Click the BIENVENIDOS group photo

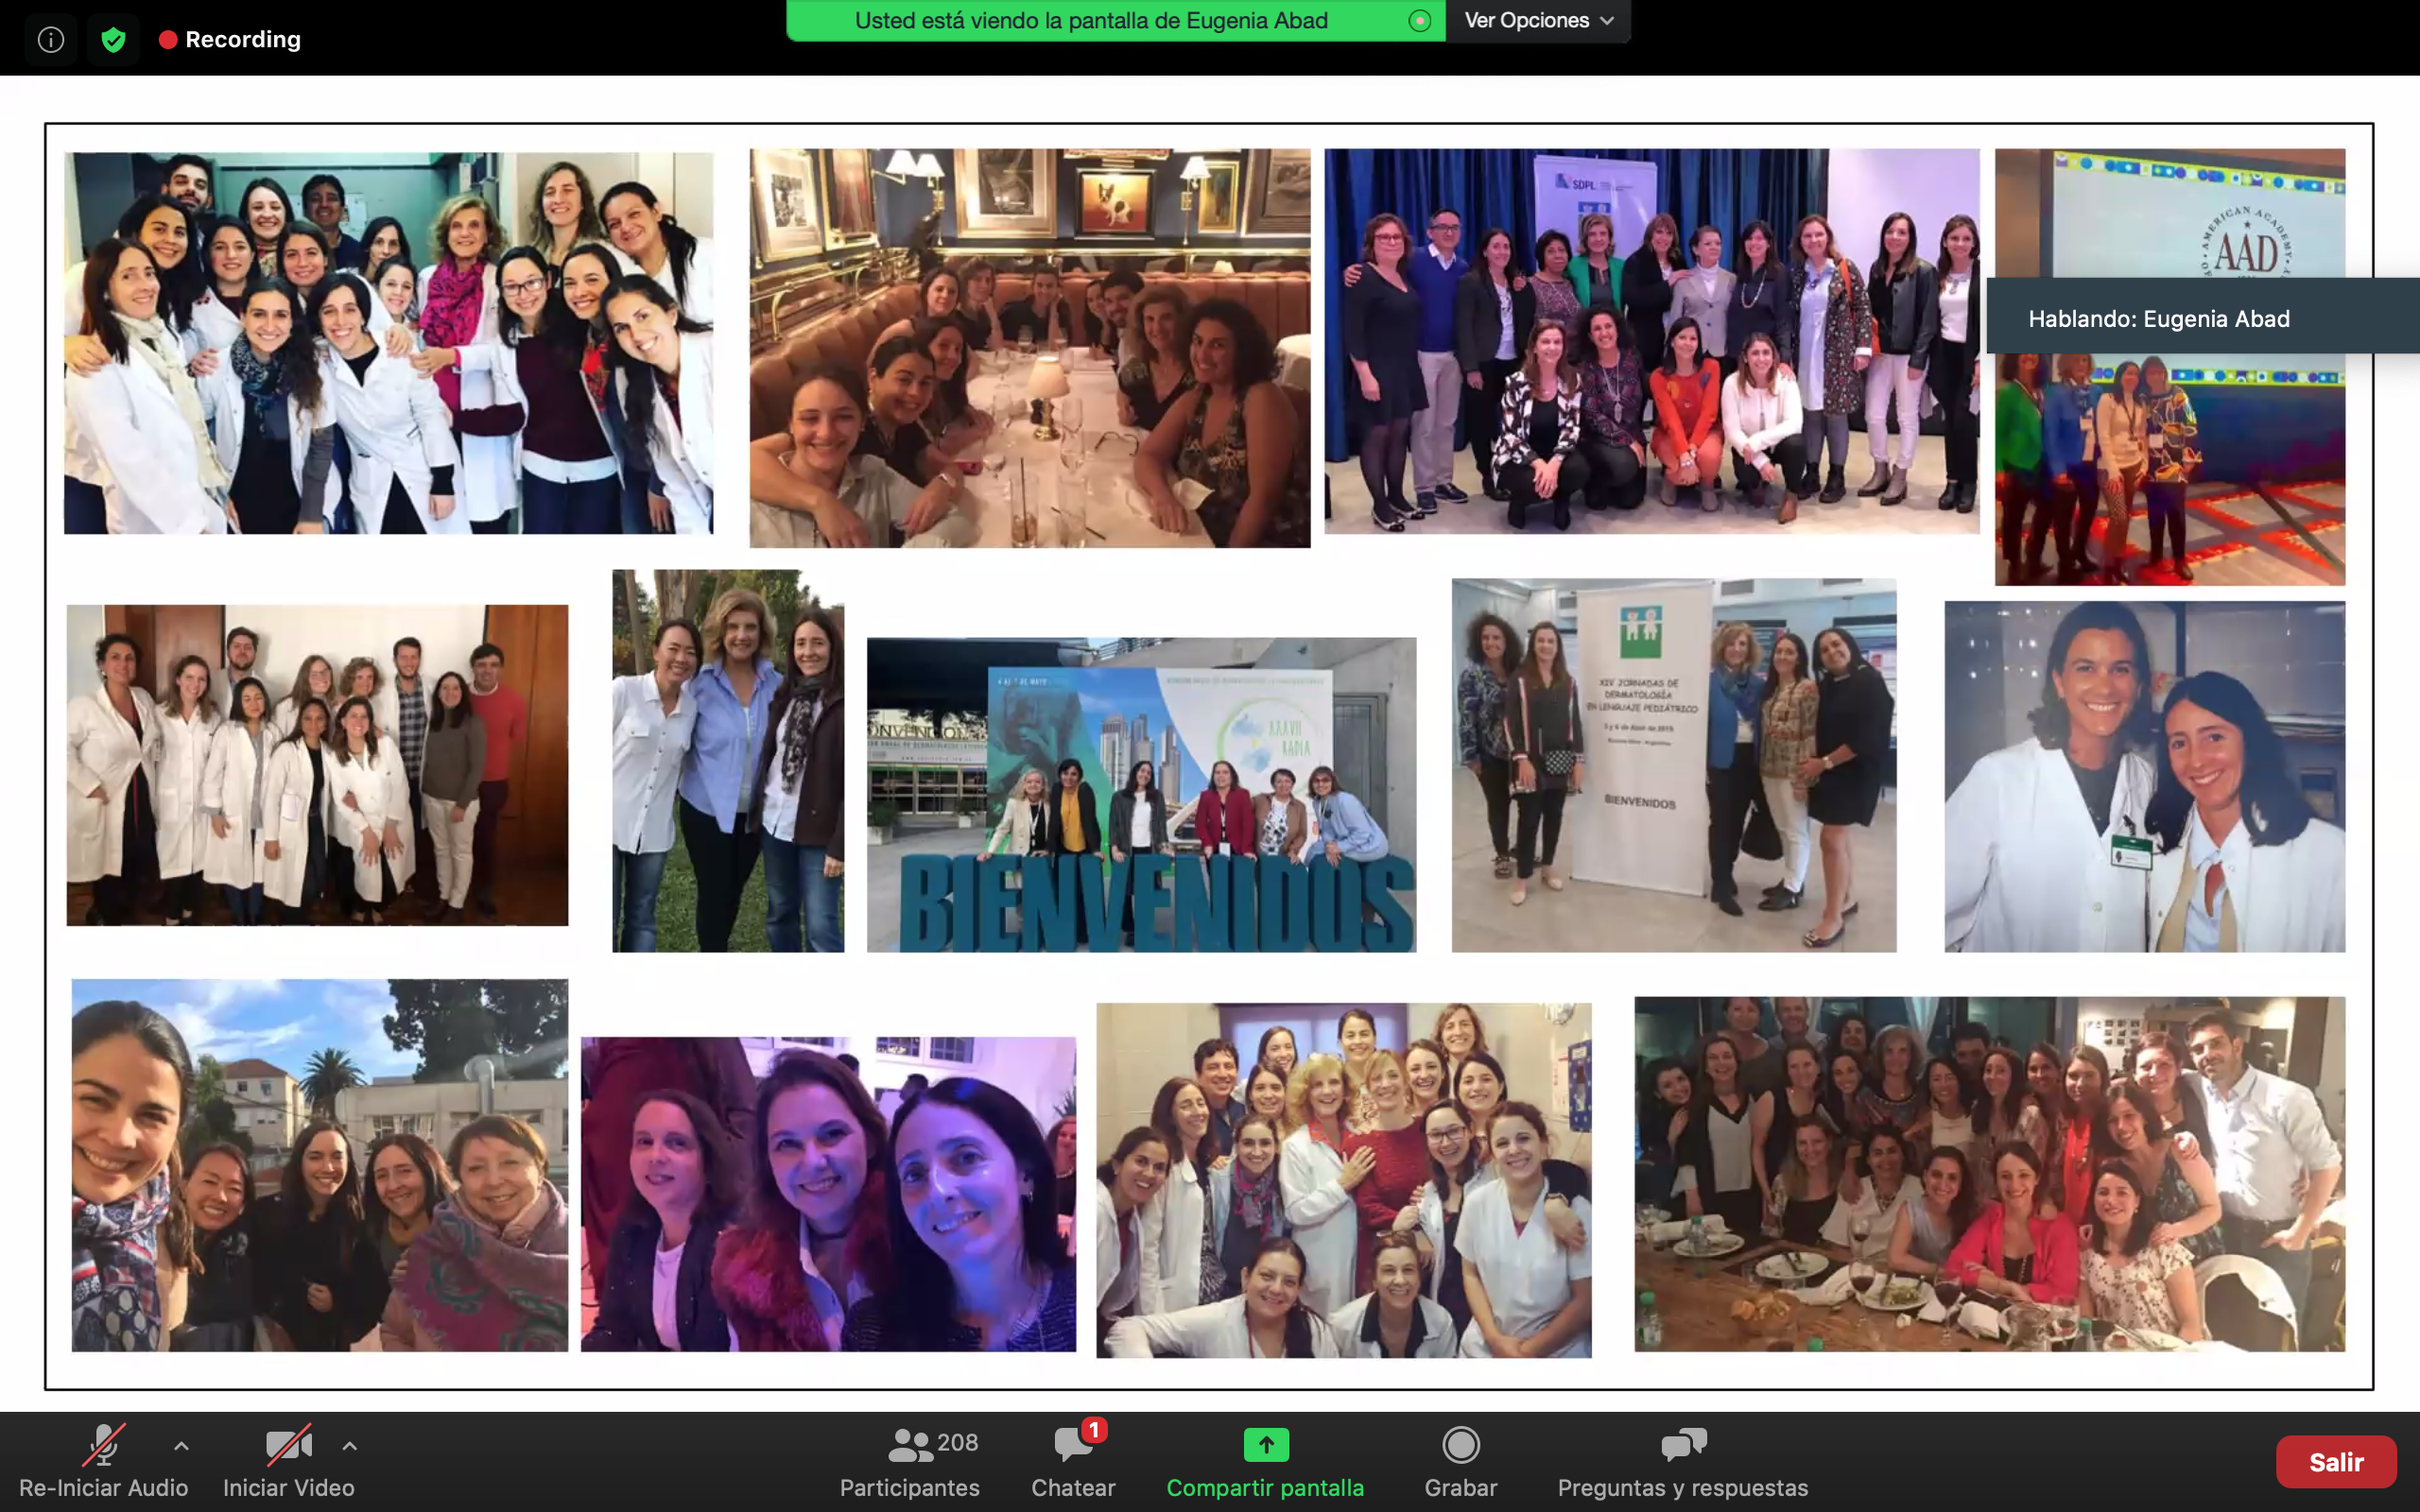point(1141,795)
